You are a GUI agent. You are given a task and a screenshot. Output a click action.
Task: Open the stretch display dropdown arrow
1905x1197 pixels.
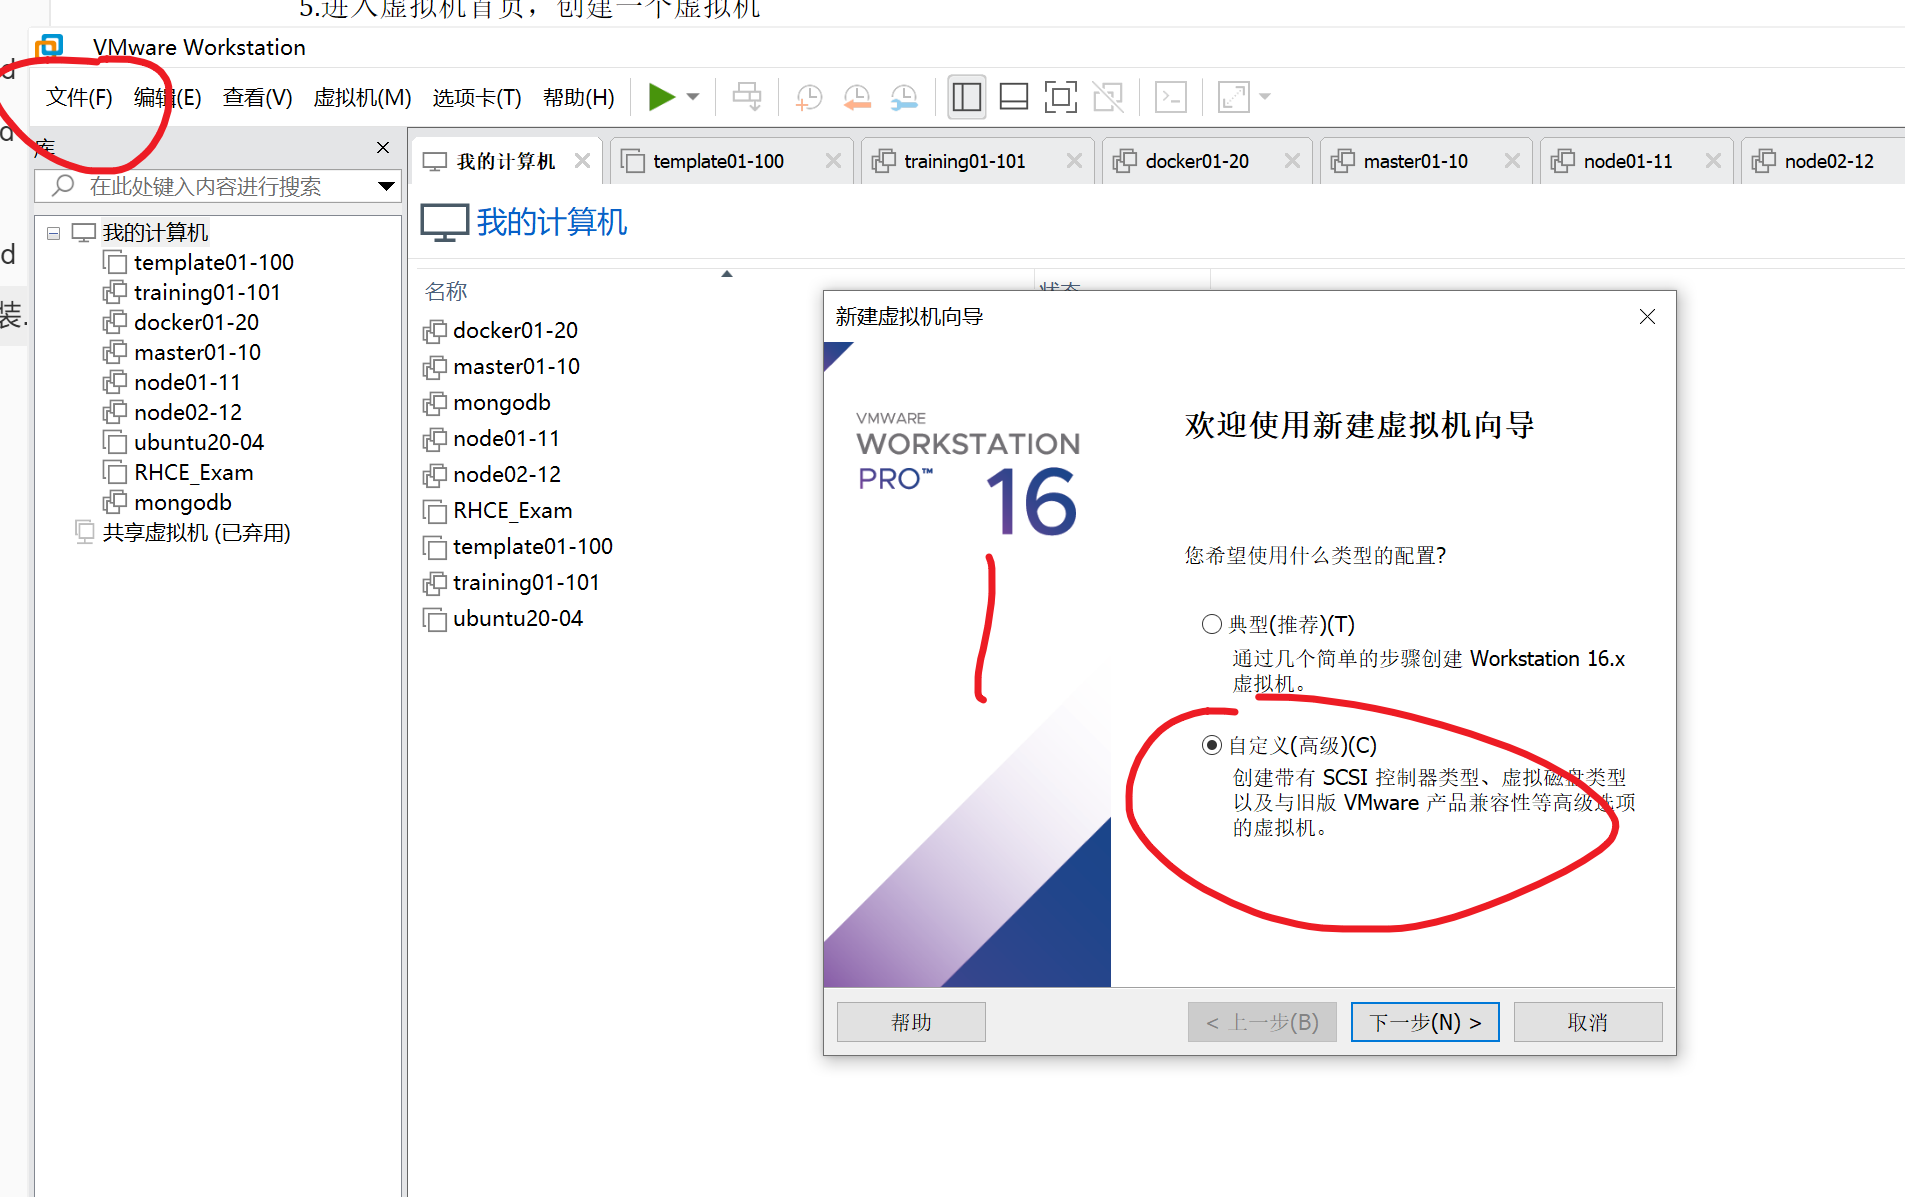1265,97
